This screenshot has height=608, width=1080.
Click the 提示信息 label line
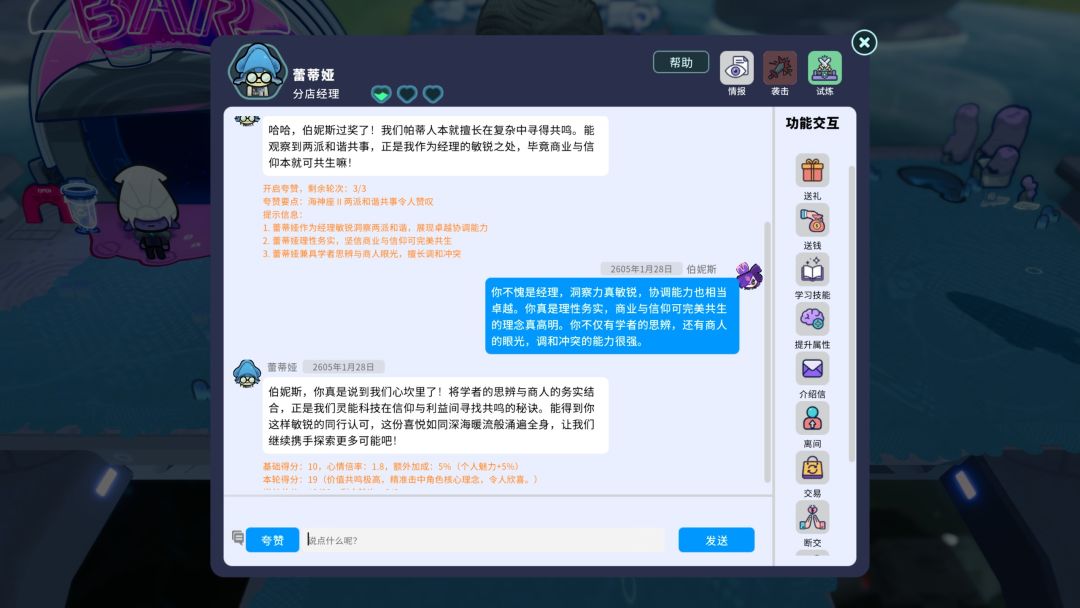(282, 214)
